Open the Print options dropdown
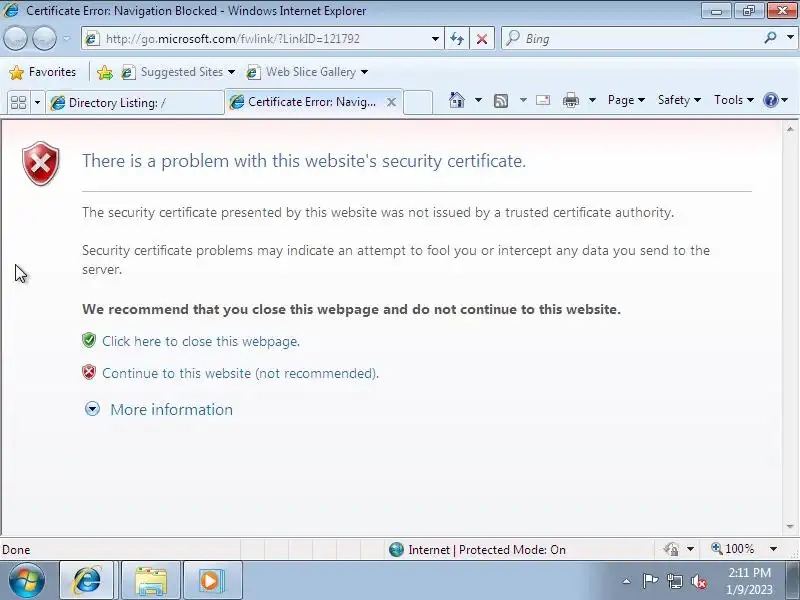The width and height of the screenshot is (800, 600). pos(592,100)
